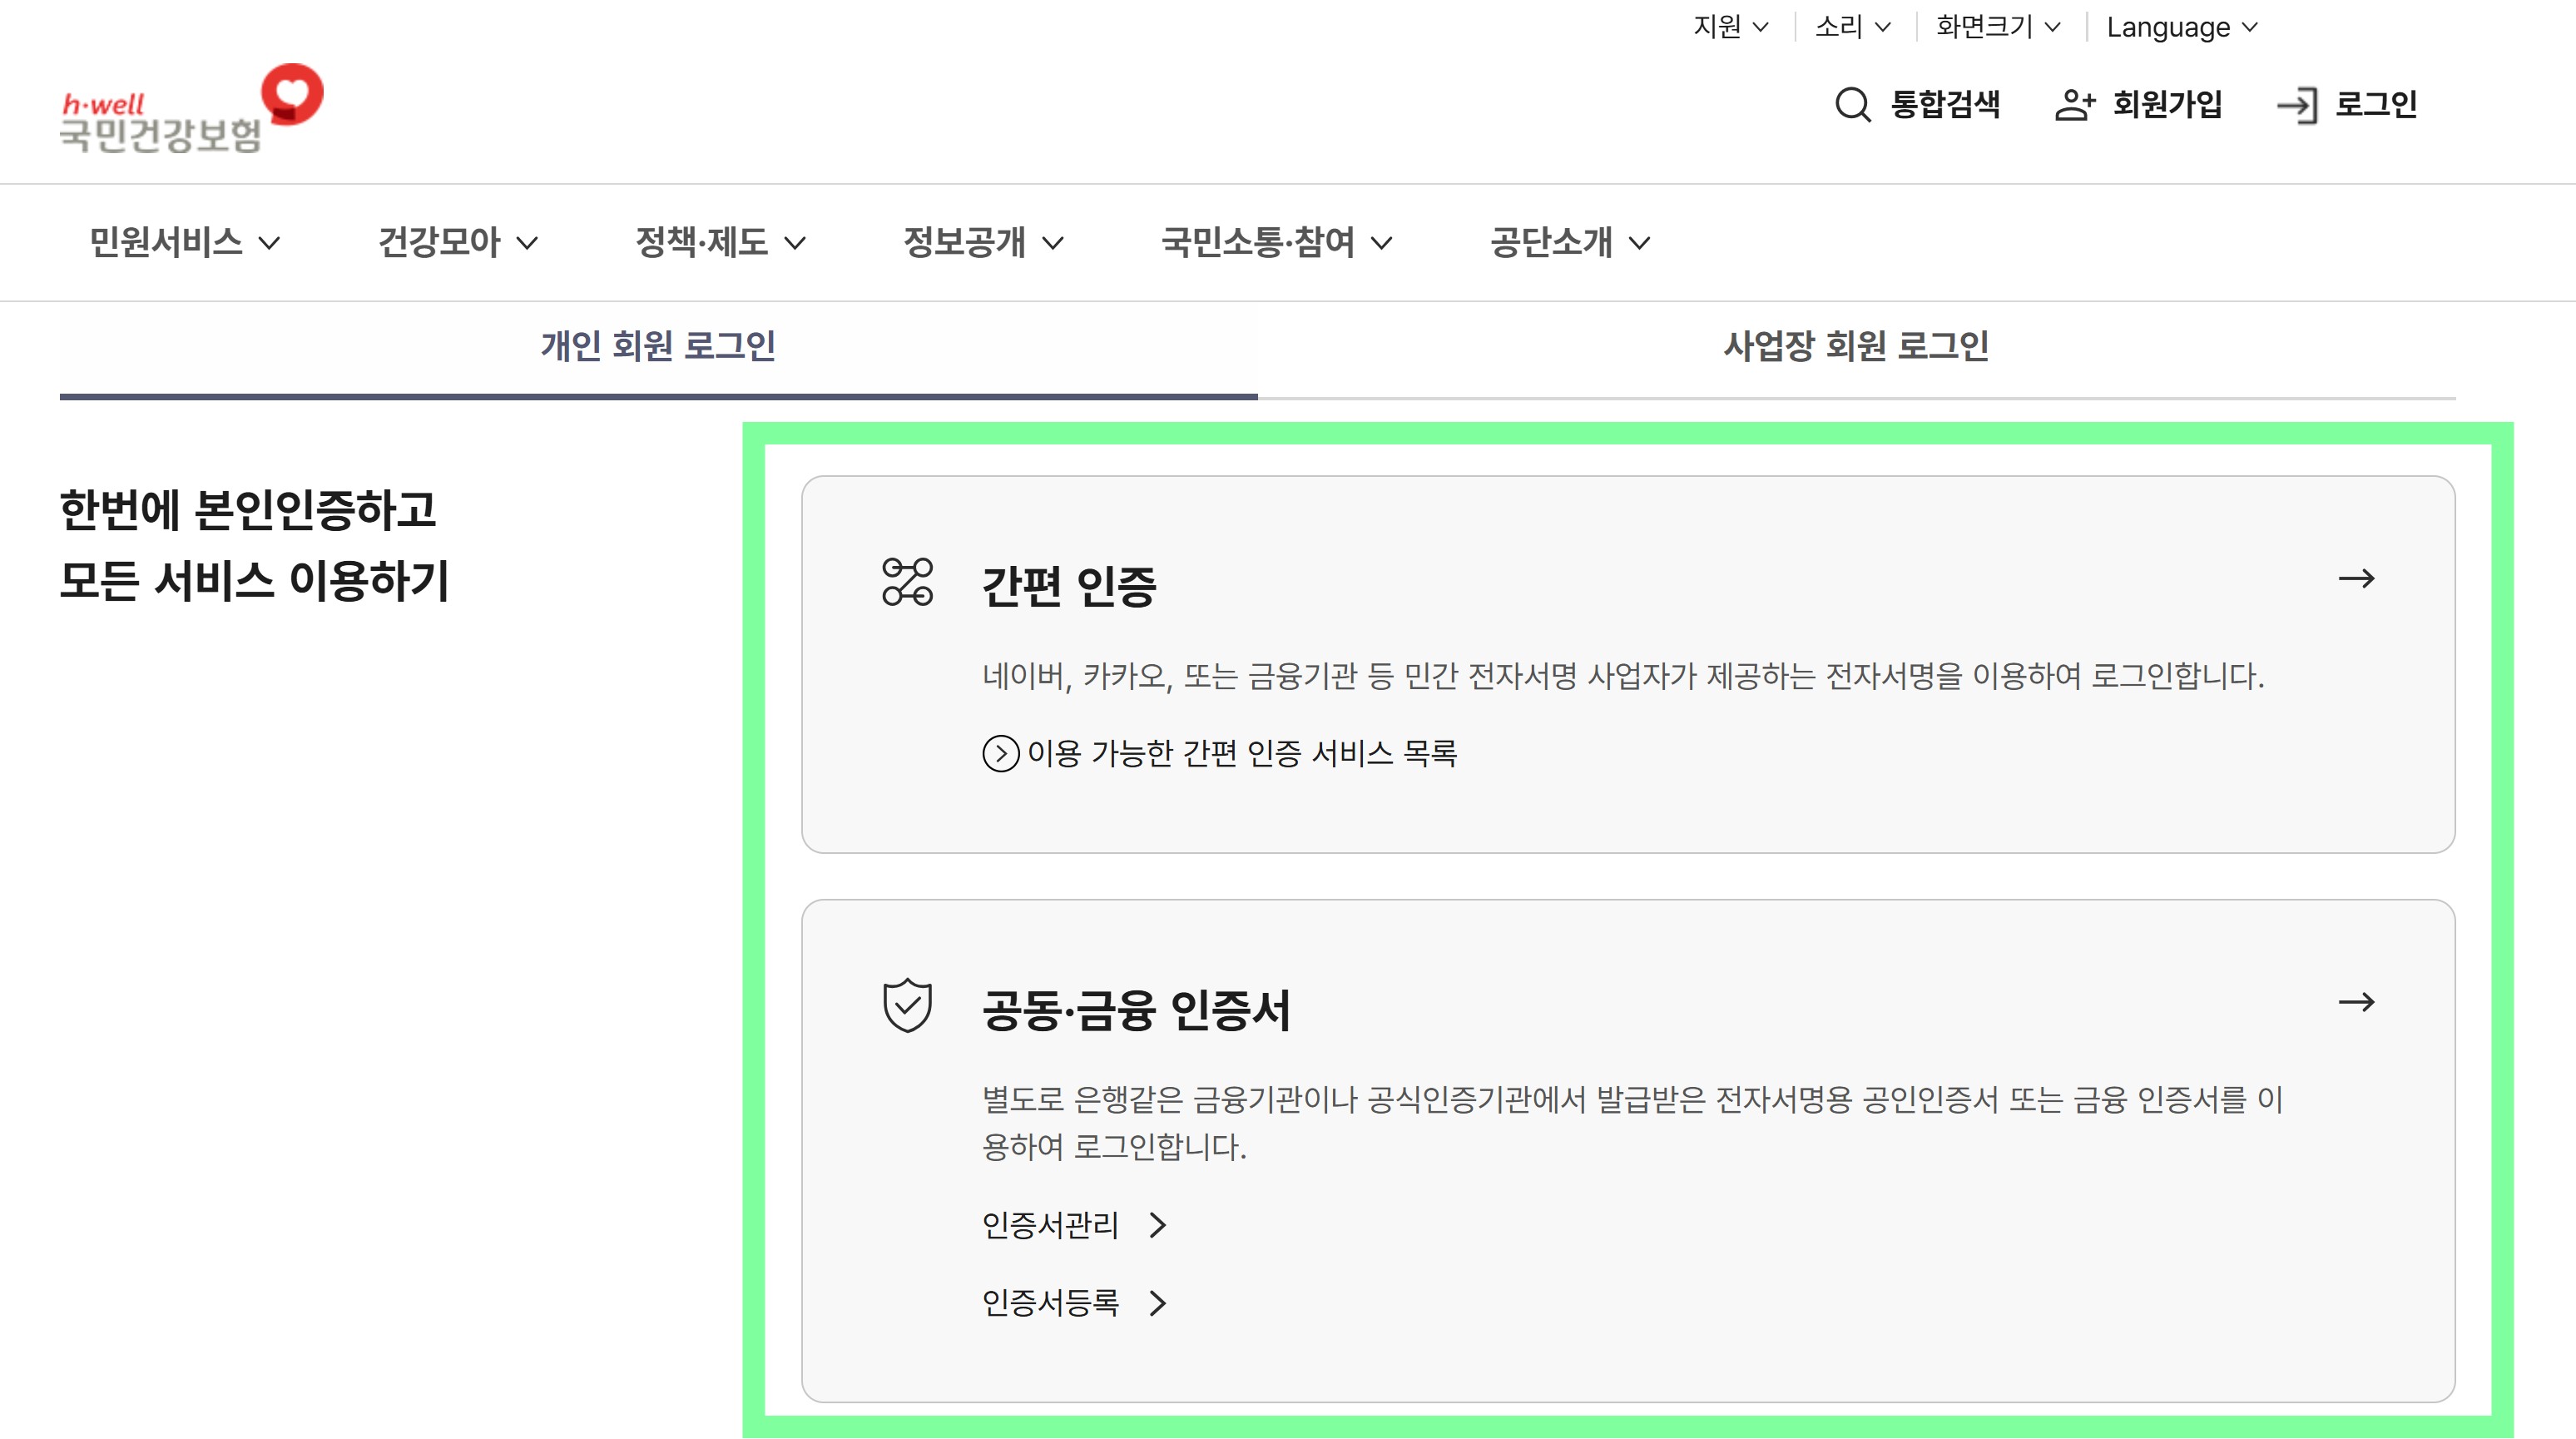The image size is (2576, 1439).
Task: Expand the 민원서비스 navigation menu
Action: tap(185, 242)
